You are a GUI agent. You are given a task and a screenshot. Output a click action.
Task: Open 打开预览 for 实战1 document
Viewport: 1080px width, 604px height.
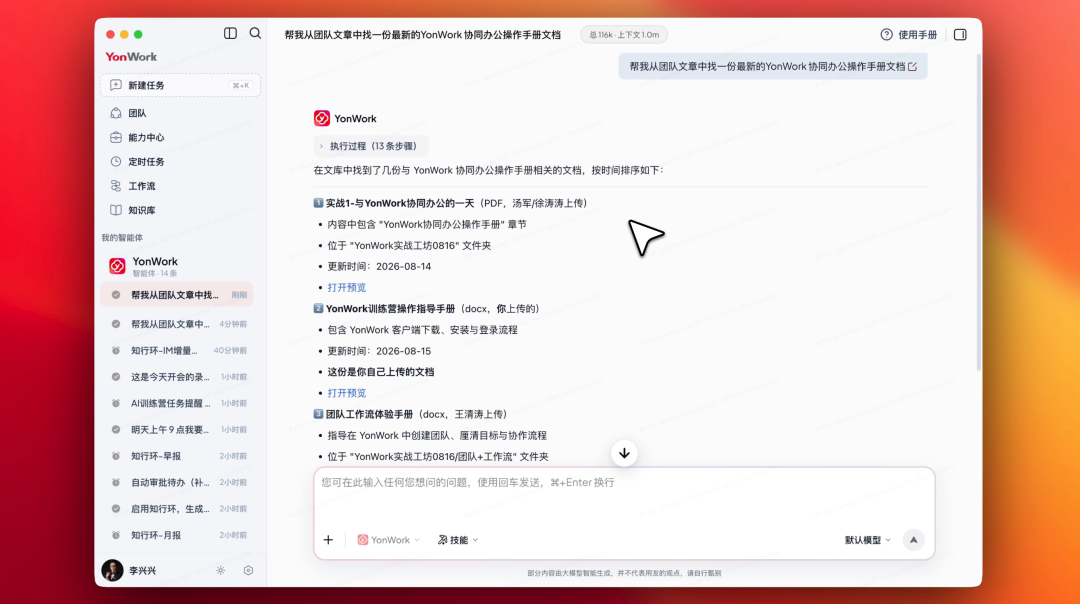(x=346, y=287)
